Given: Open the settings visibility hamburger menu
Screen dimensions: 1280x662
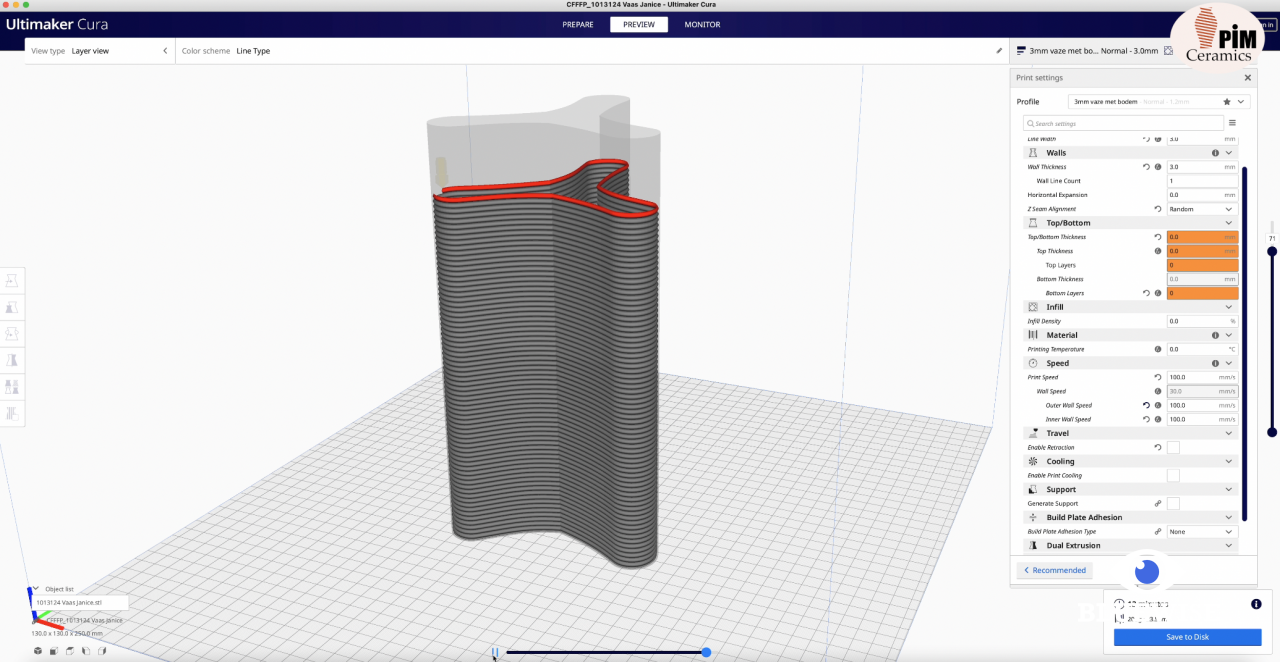Looking at the screenshot, I should point(1232,123).
